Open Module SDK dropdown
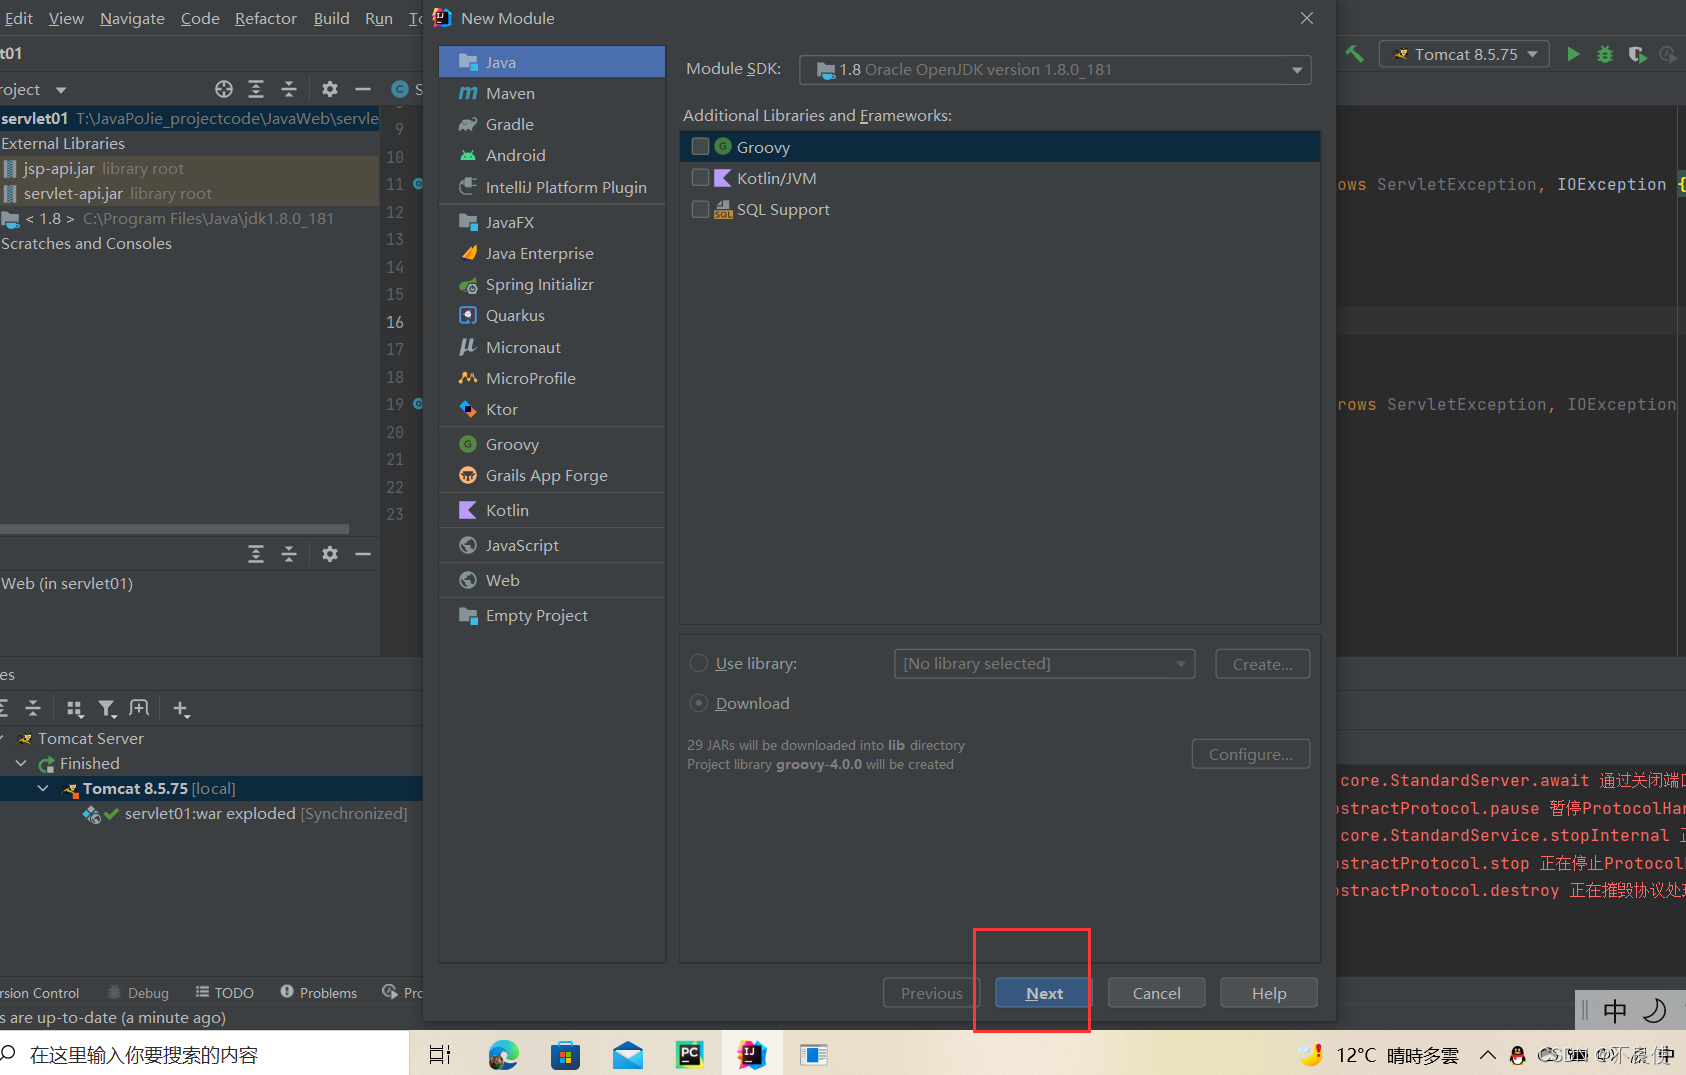 (x=1055, y=69)
